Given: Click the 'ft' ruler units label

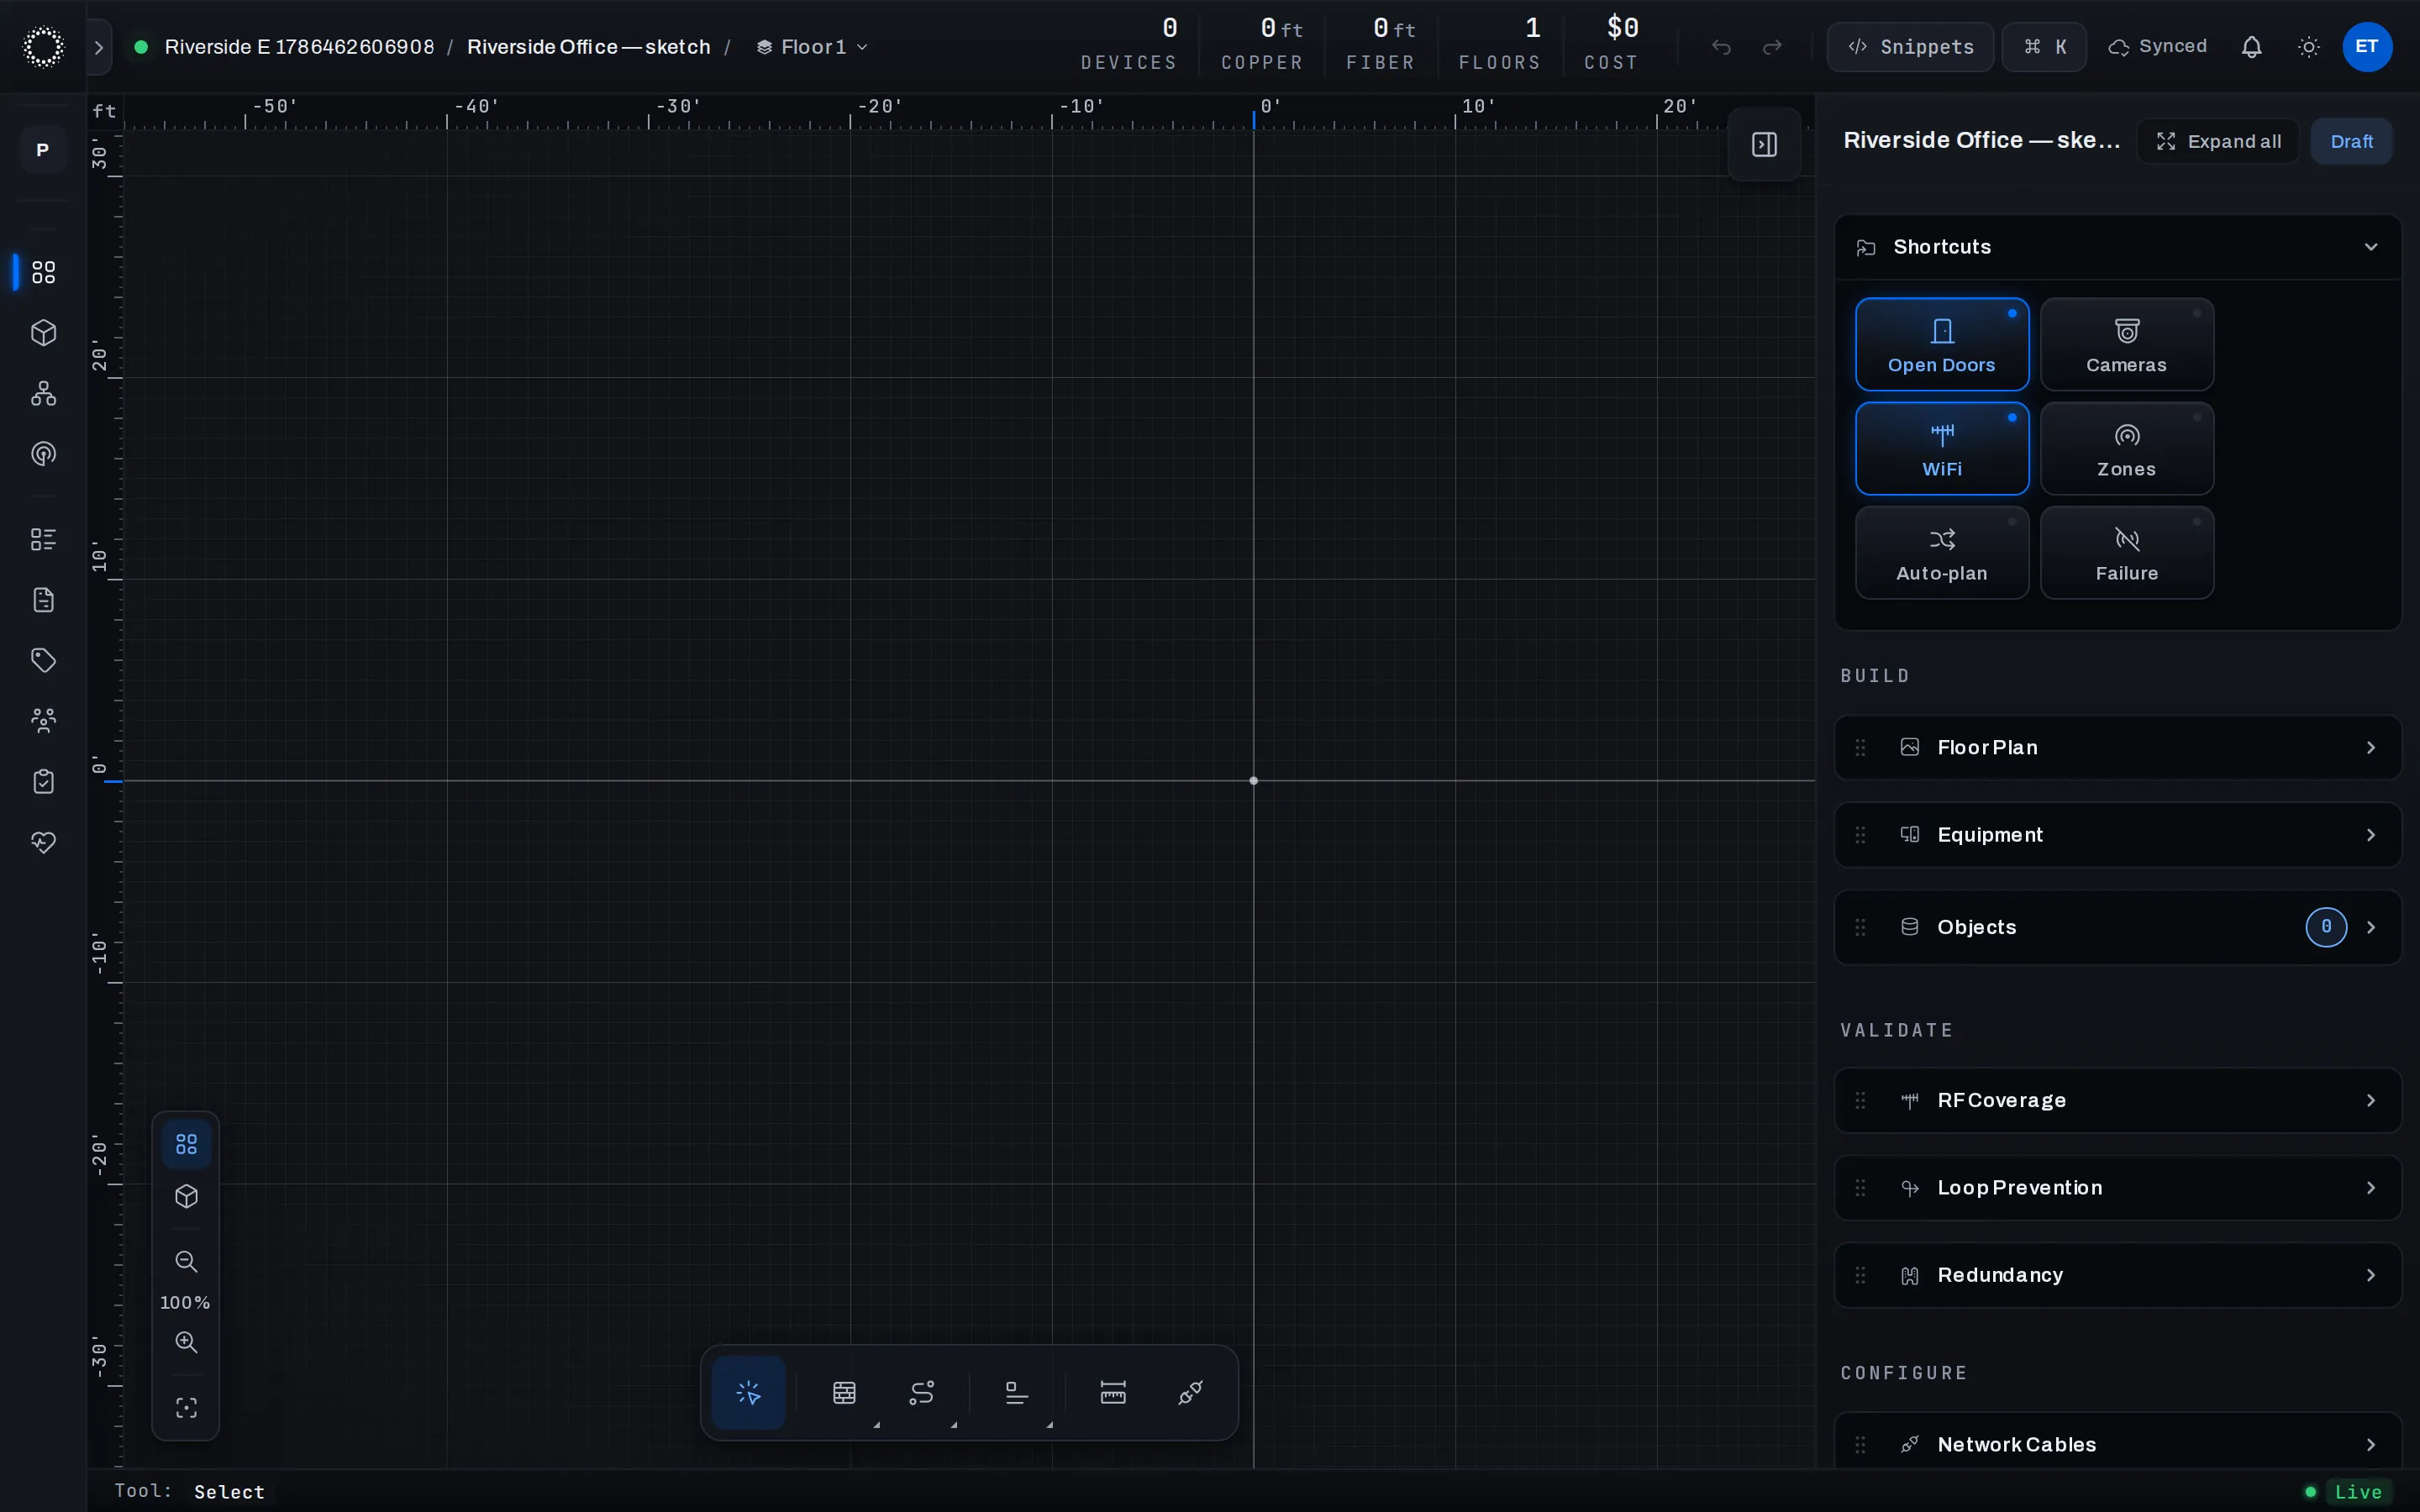Looking at the screenshot, I should (x=104, y=111).
